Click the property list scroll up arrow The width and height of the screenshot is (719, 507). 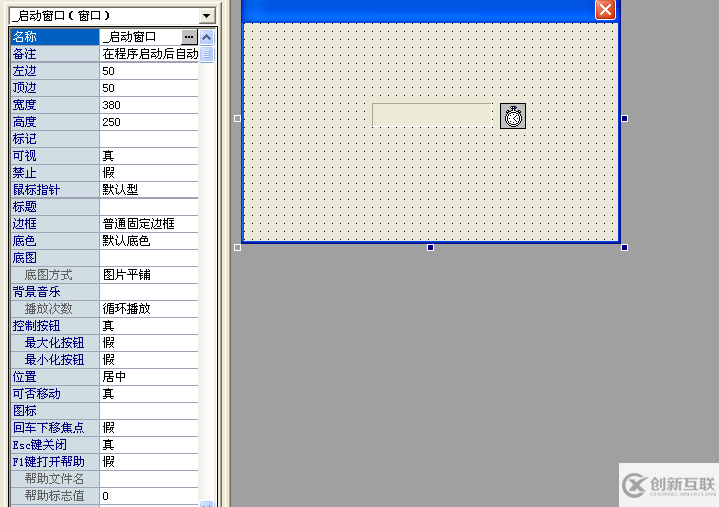[207, 37]
